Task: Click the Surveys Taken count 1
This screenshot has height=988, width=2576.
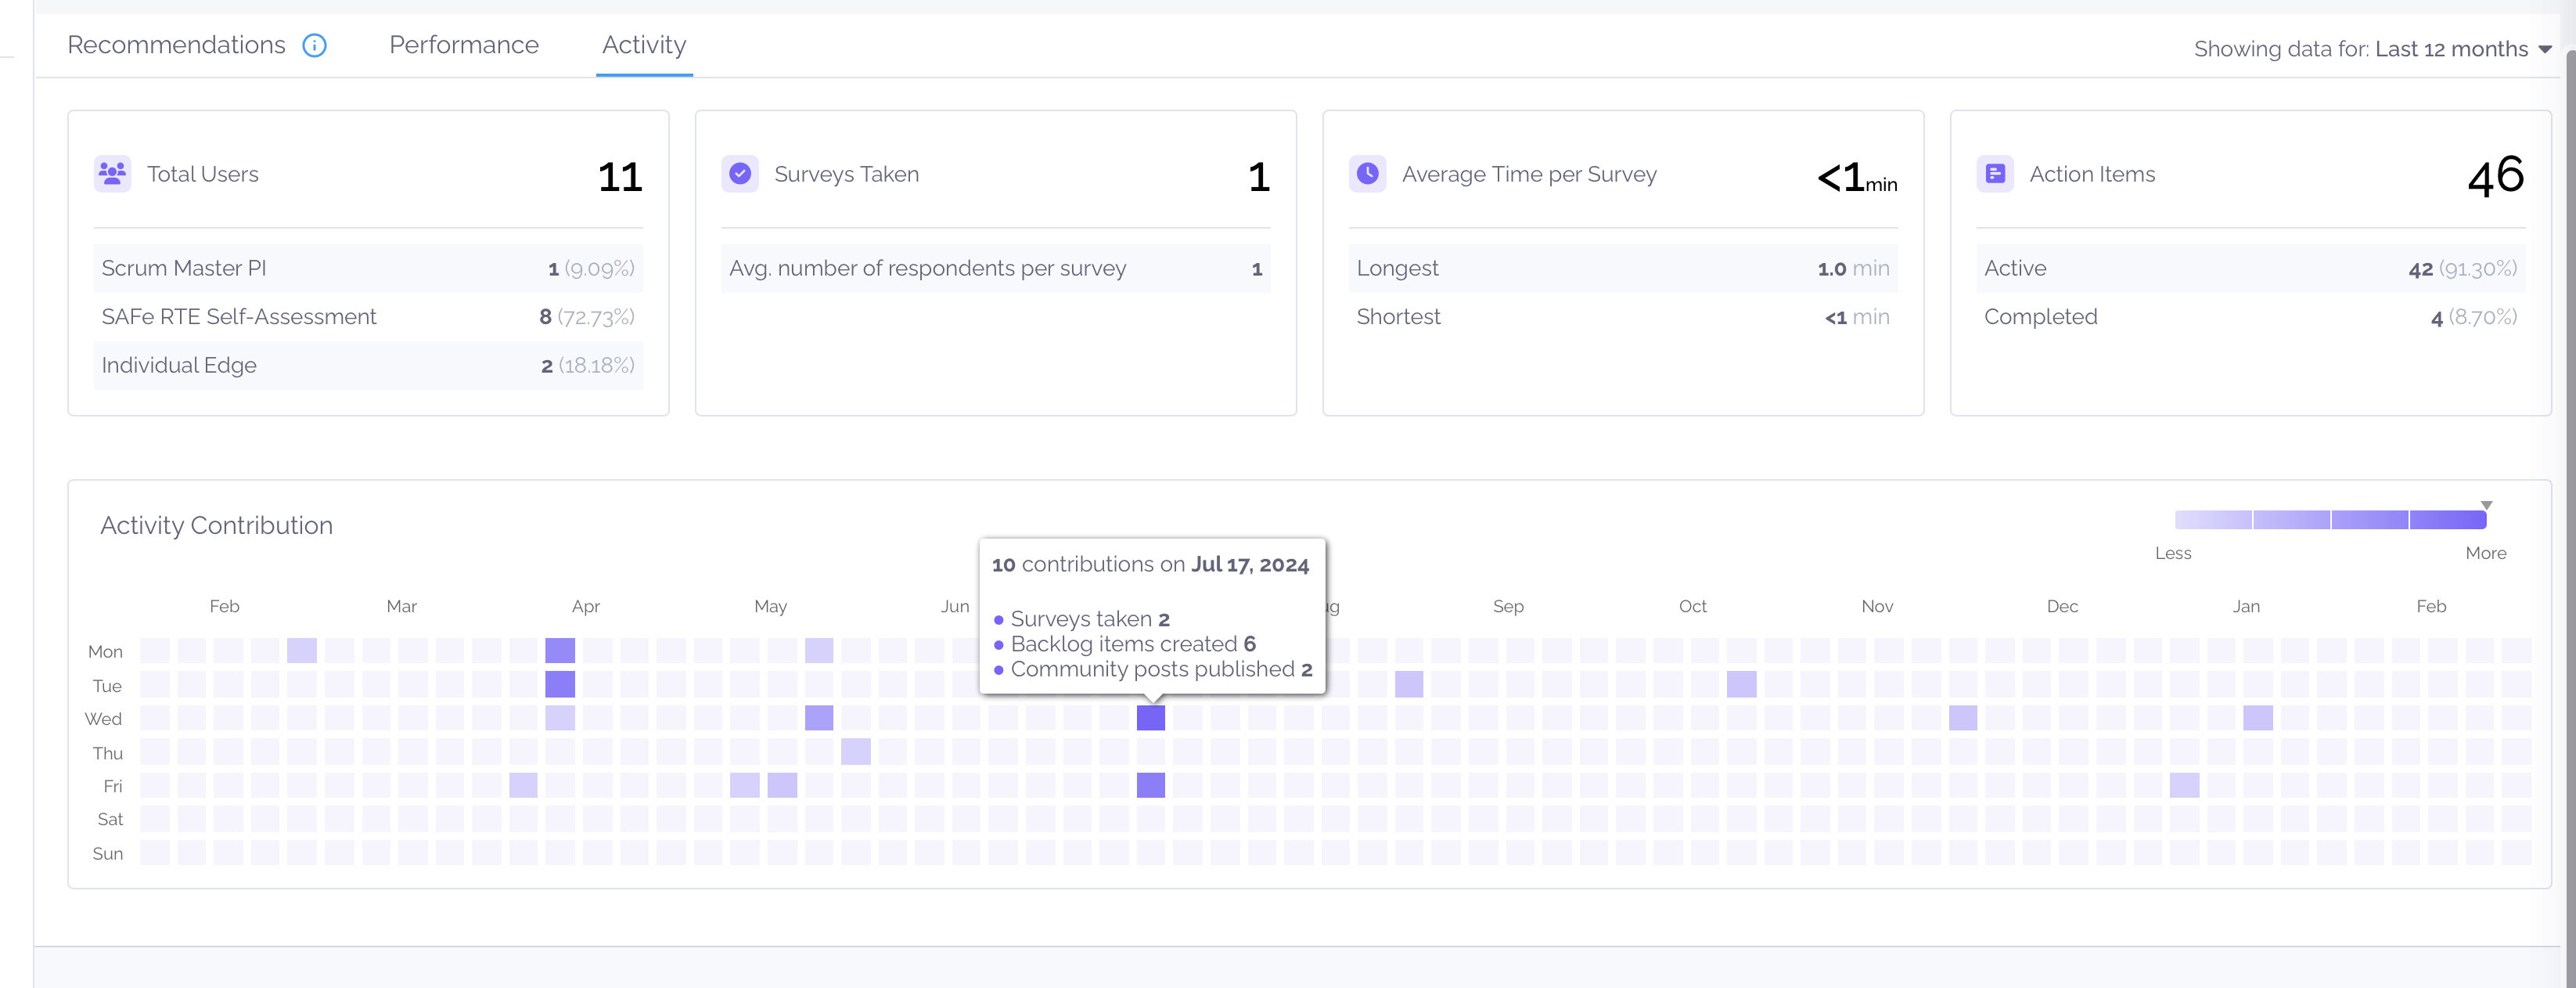Action: point(1259,177)
